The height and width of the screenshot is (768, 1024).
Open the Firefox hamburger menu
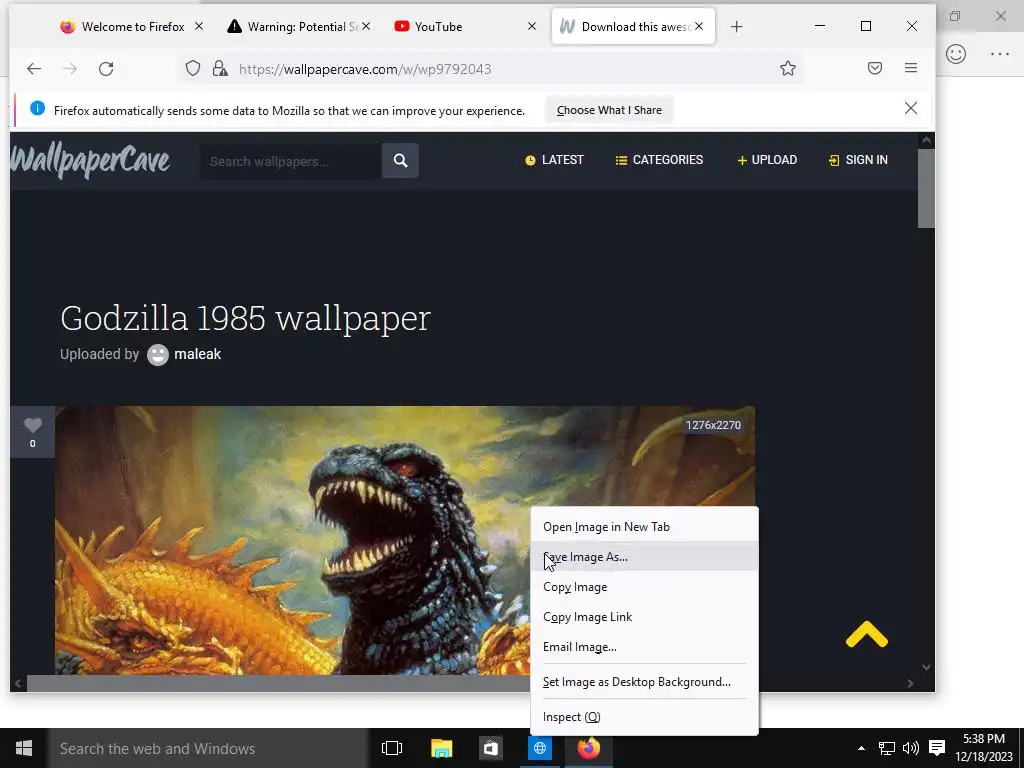pyautogui.click(x=911, y=68)
